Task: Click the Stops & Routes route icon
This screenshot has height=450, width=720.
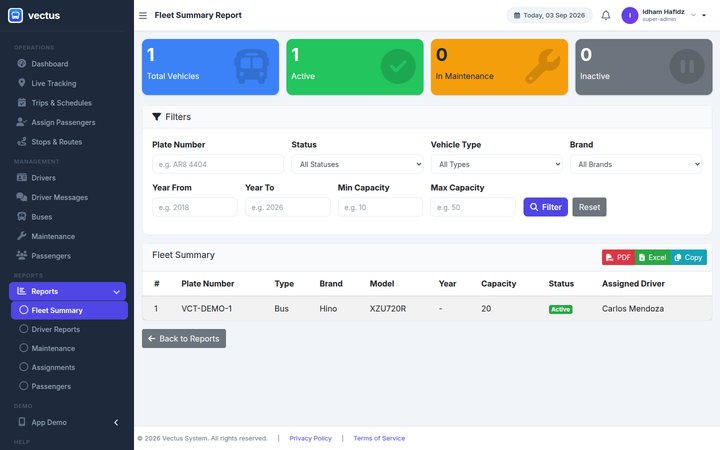Action: (x=22, y=141)
